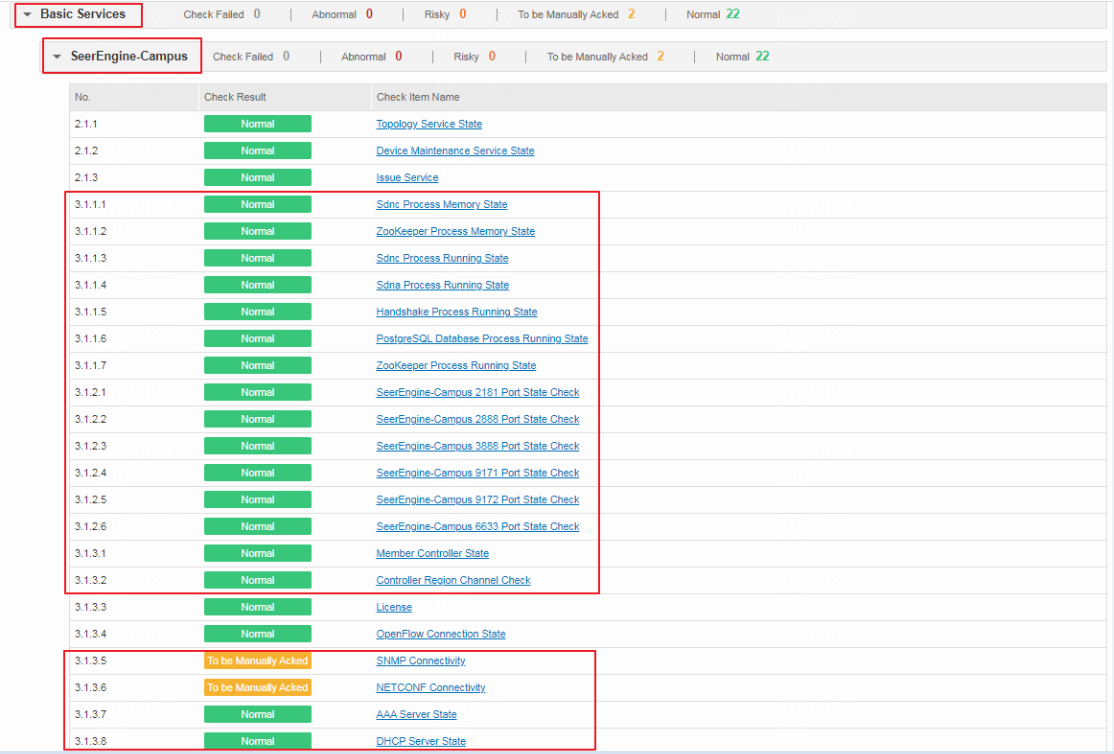Open the AAA Server State link
1114x754 pixels.
click(416, 715)
